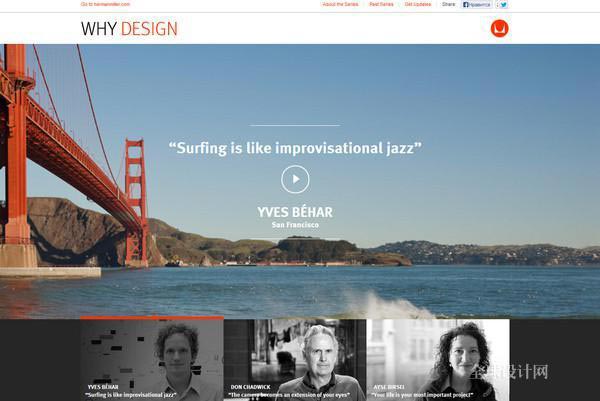
Task: Click the red Herman Miller logo icon
Action: point(499,29)
